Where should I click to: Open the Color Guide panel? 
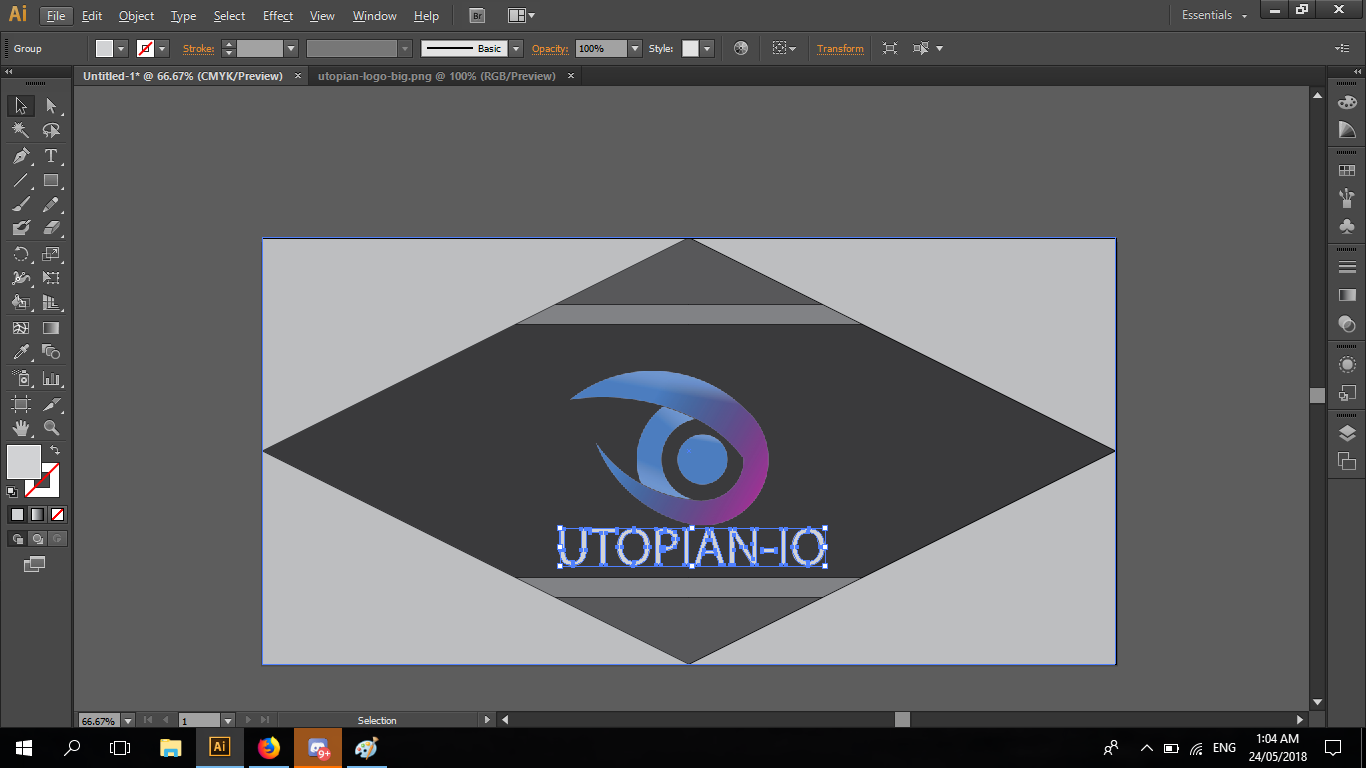1347,129
